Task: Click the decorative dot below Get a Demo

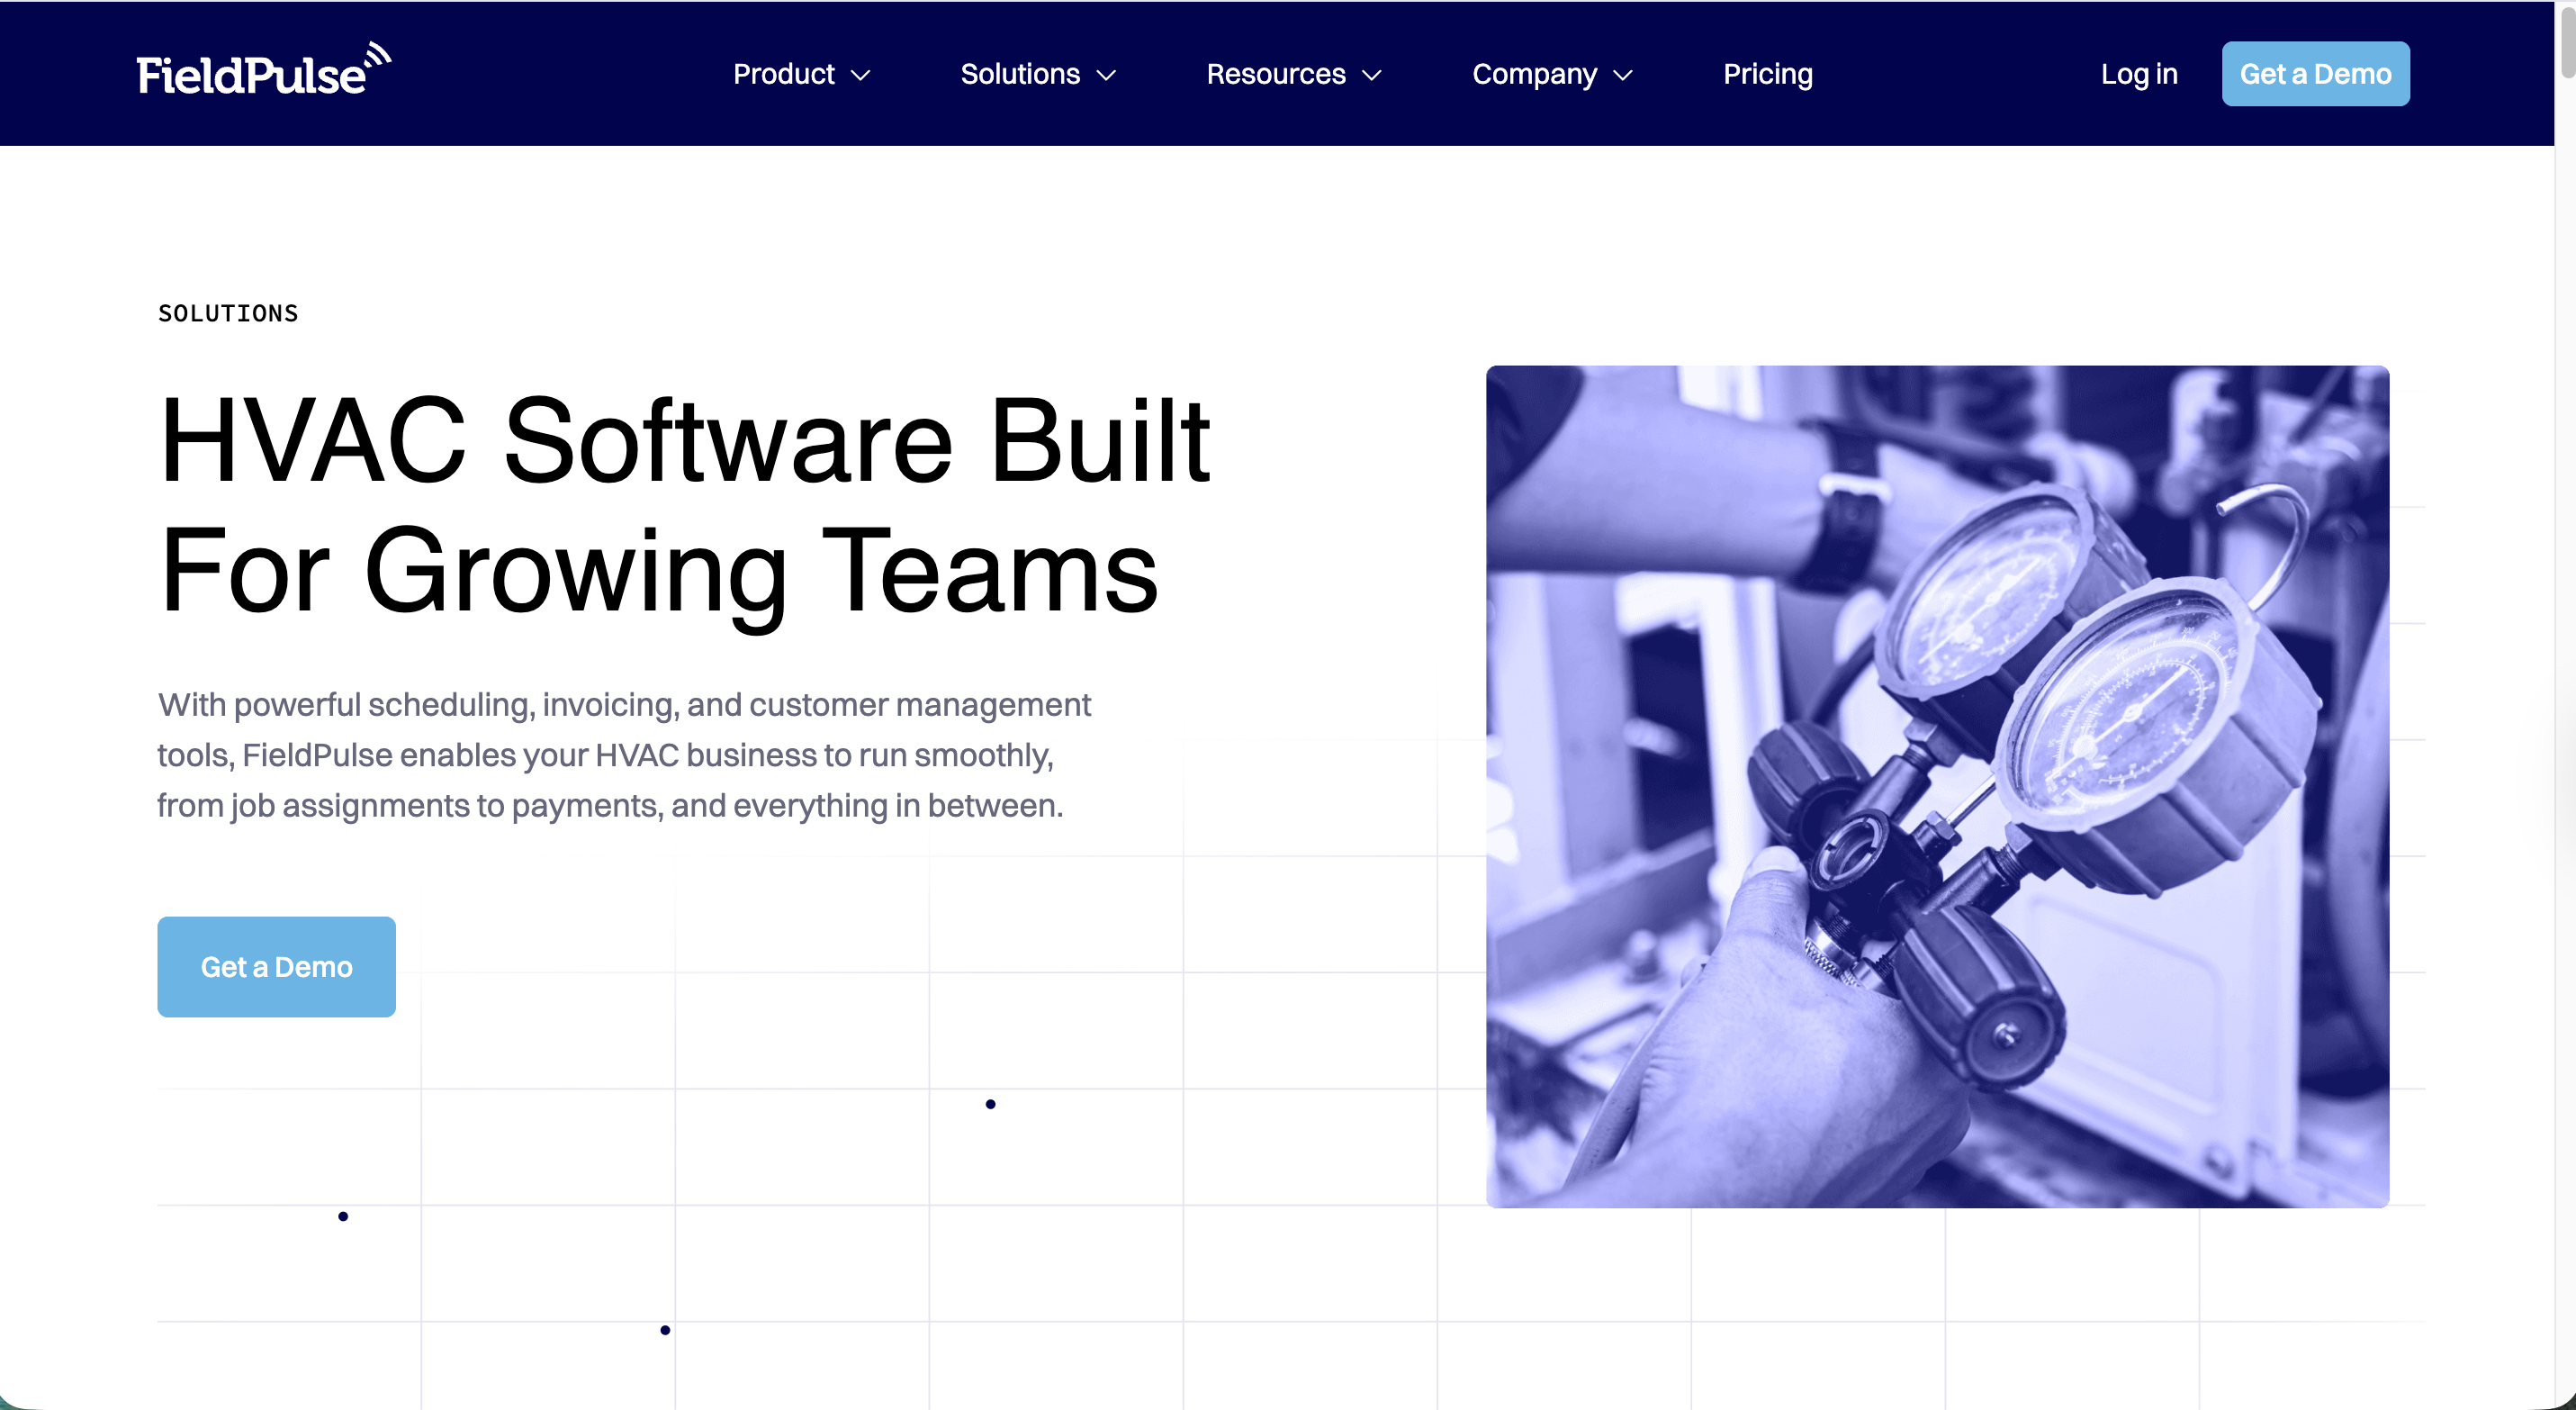Action: pyautogui.click(x=343, y=1216)
